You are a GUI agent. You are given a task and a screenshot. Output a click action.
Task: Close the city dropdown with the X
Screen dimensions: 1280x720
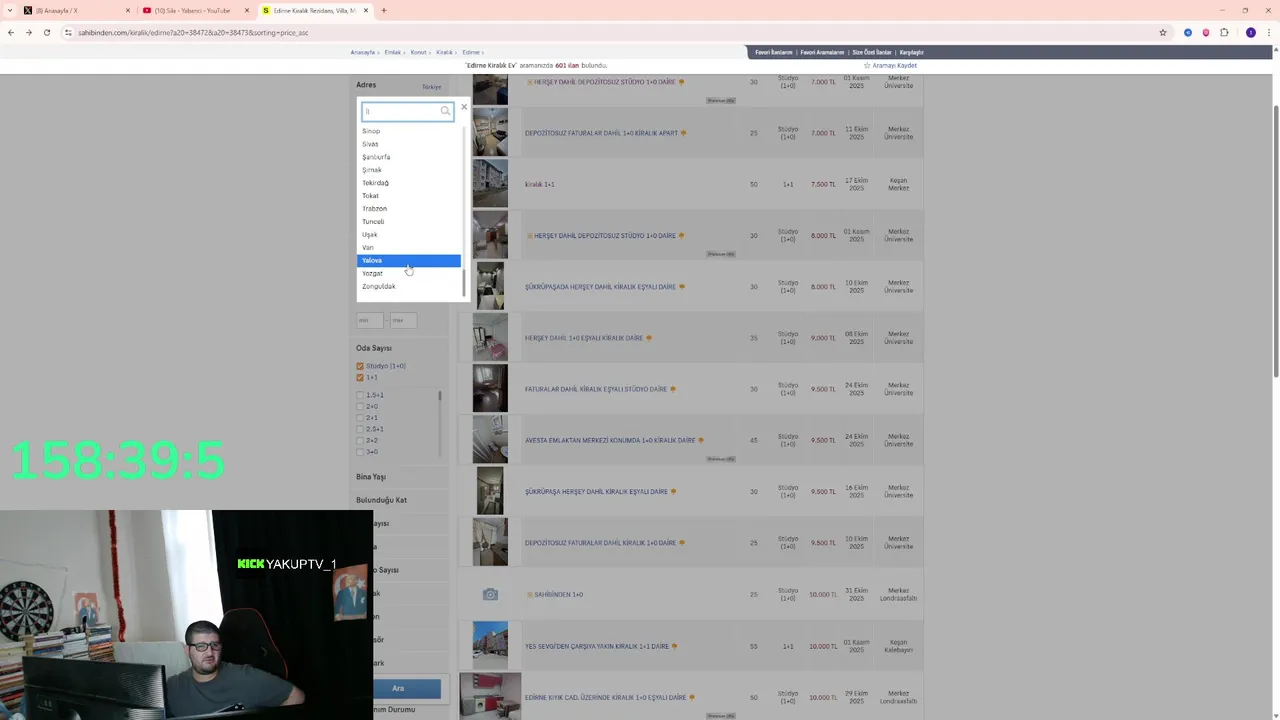click(x=464, y=107)
